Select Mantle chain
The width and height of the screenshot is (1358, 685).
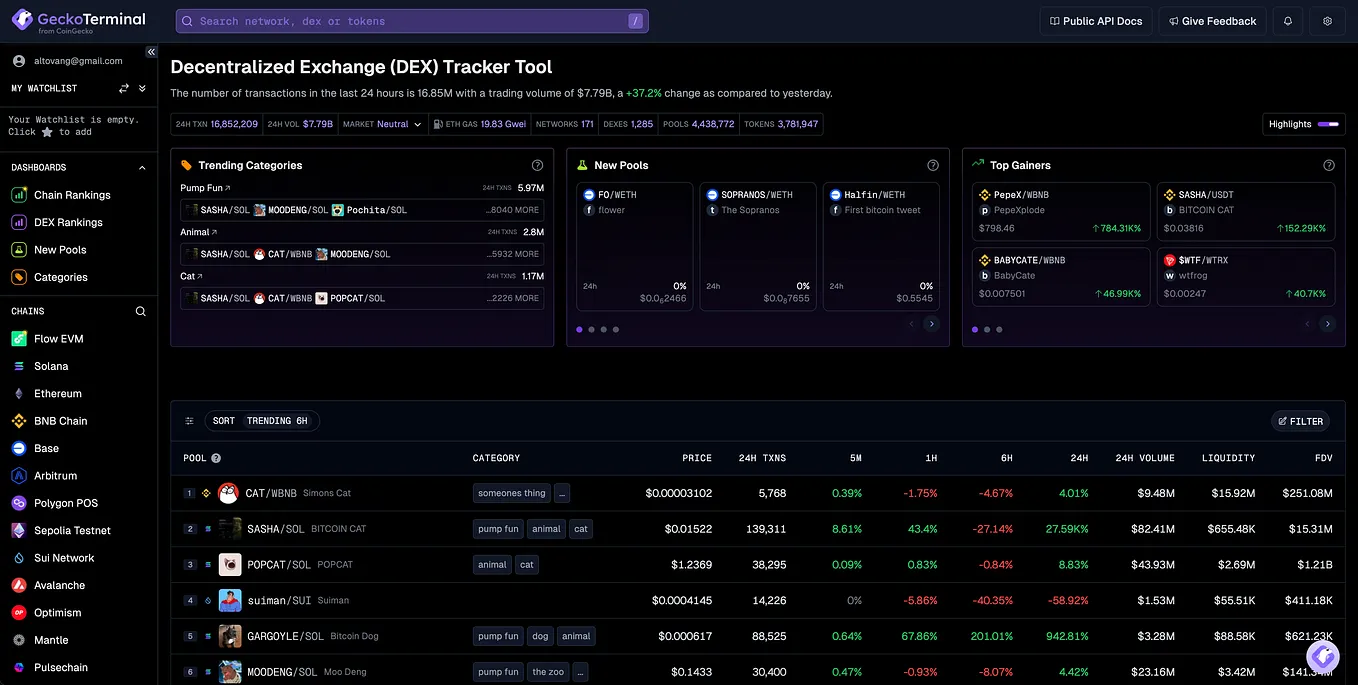51,640
